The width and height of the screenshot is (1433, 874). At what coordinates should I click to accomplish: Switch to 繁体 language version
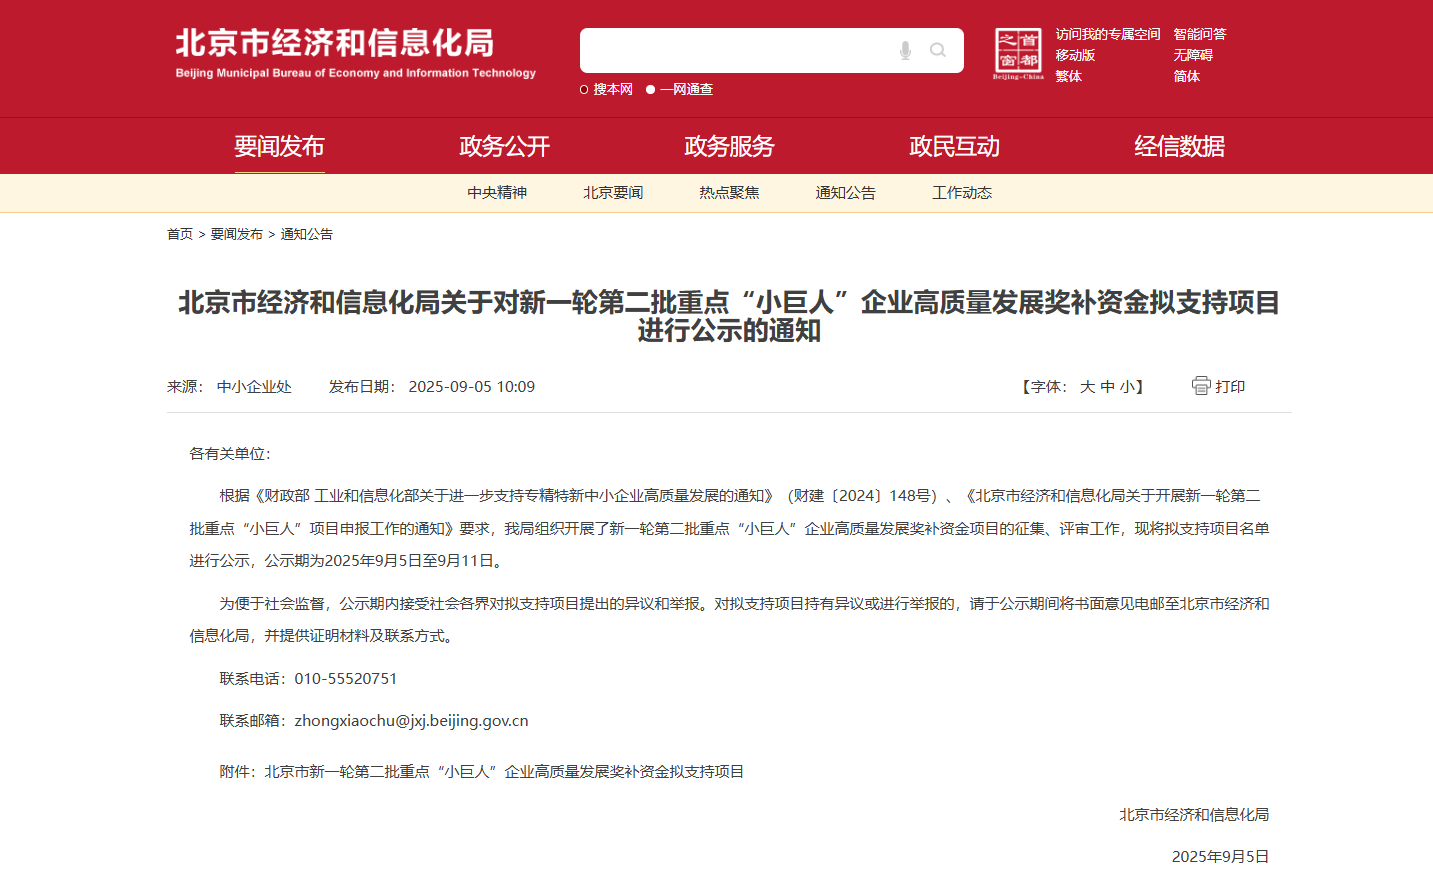click(1068, 76)
